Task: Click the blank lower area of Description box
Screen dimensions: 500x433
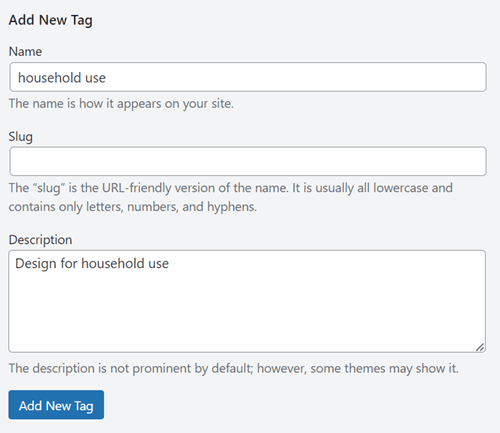Action: 247,317
